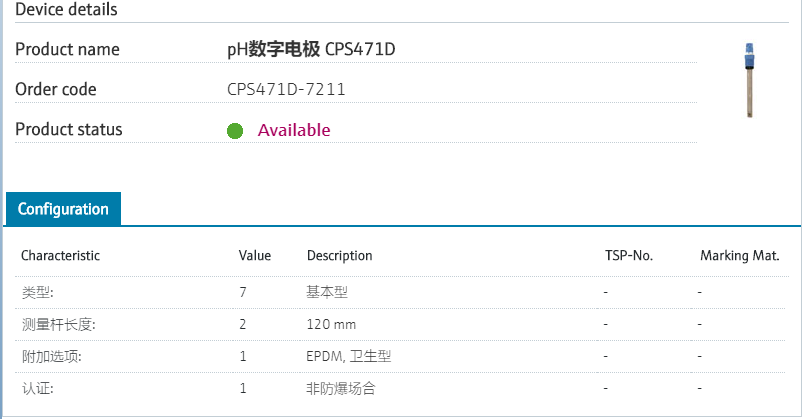Click the EPDM, 卫生型 description cell
This screenshot has height=419, width=805.
[x=347, y=356]
